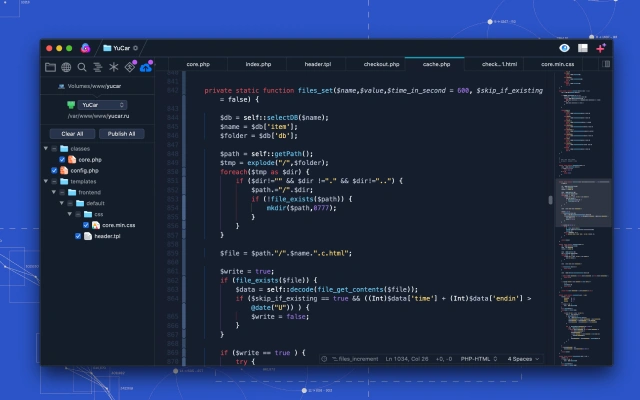Select the cache.php tab

[x=436, y=64]
